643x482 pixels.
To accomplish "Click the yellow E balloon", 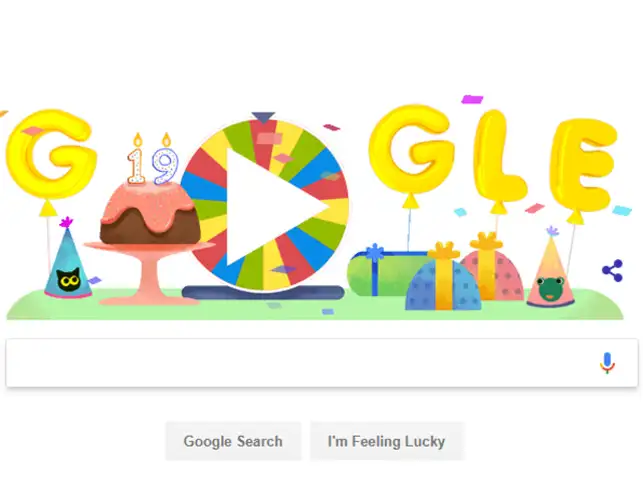I will click(584, 165).
